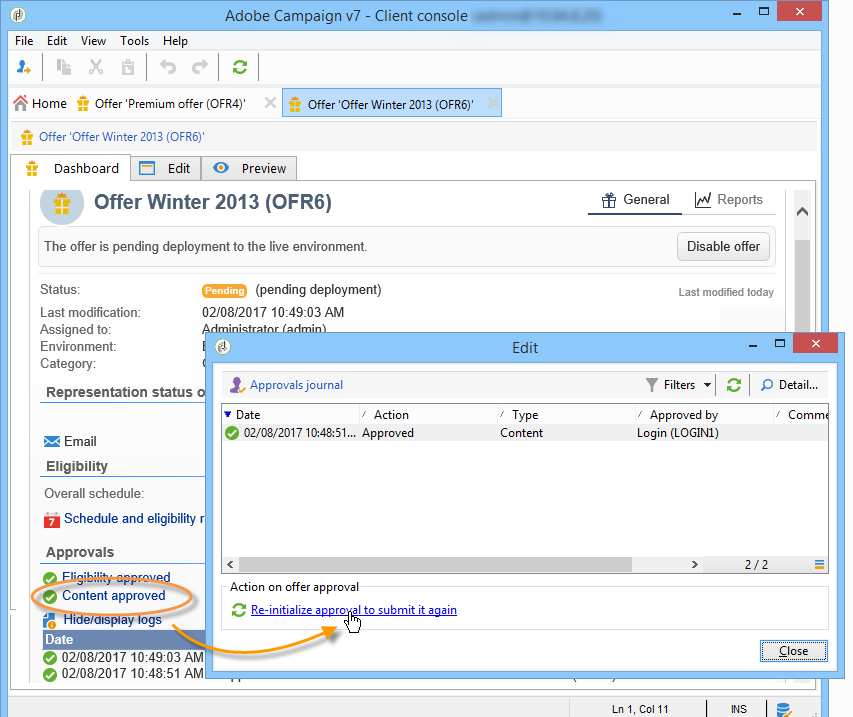Click Re-initialize approval to submit it again

point(354,610)
